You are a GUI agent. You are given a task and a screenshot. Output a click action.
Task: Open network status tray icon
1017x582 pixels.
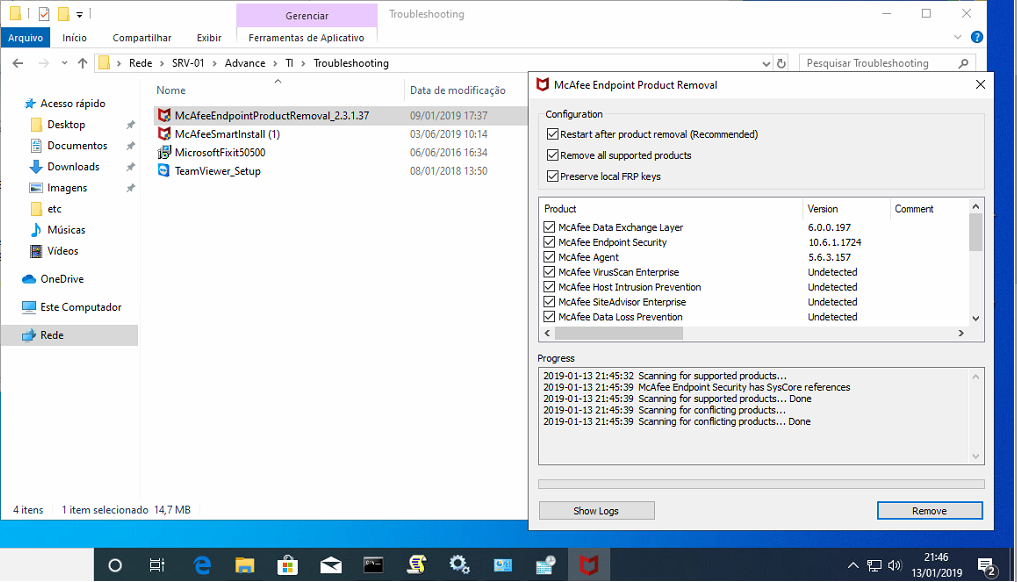coord(874,566)
